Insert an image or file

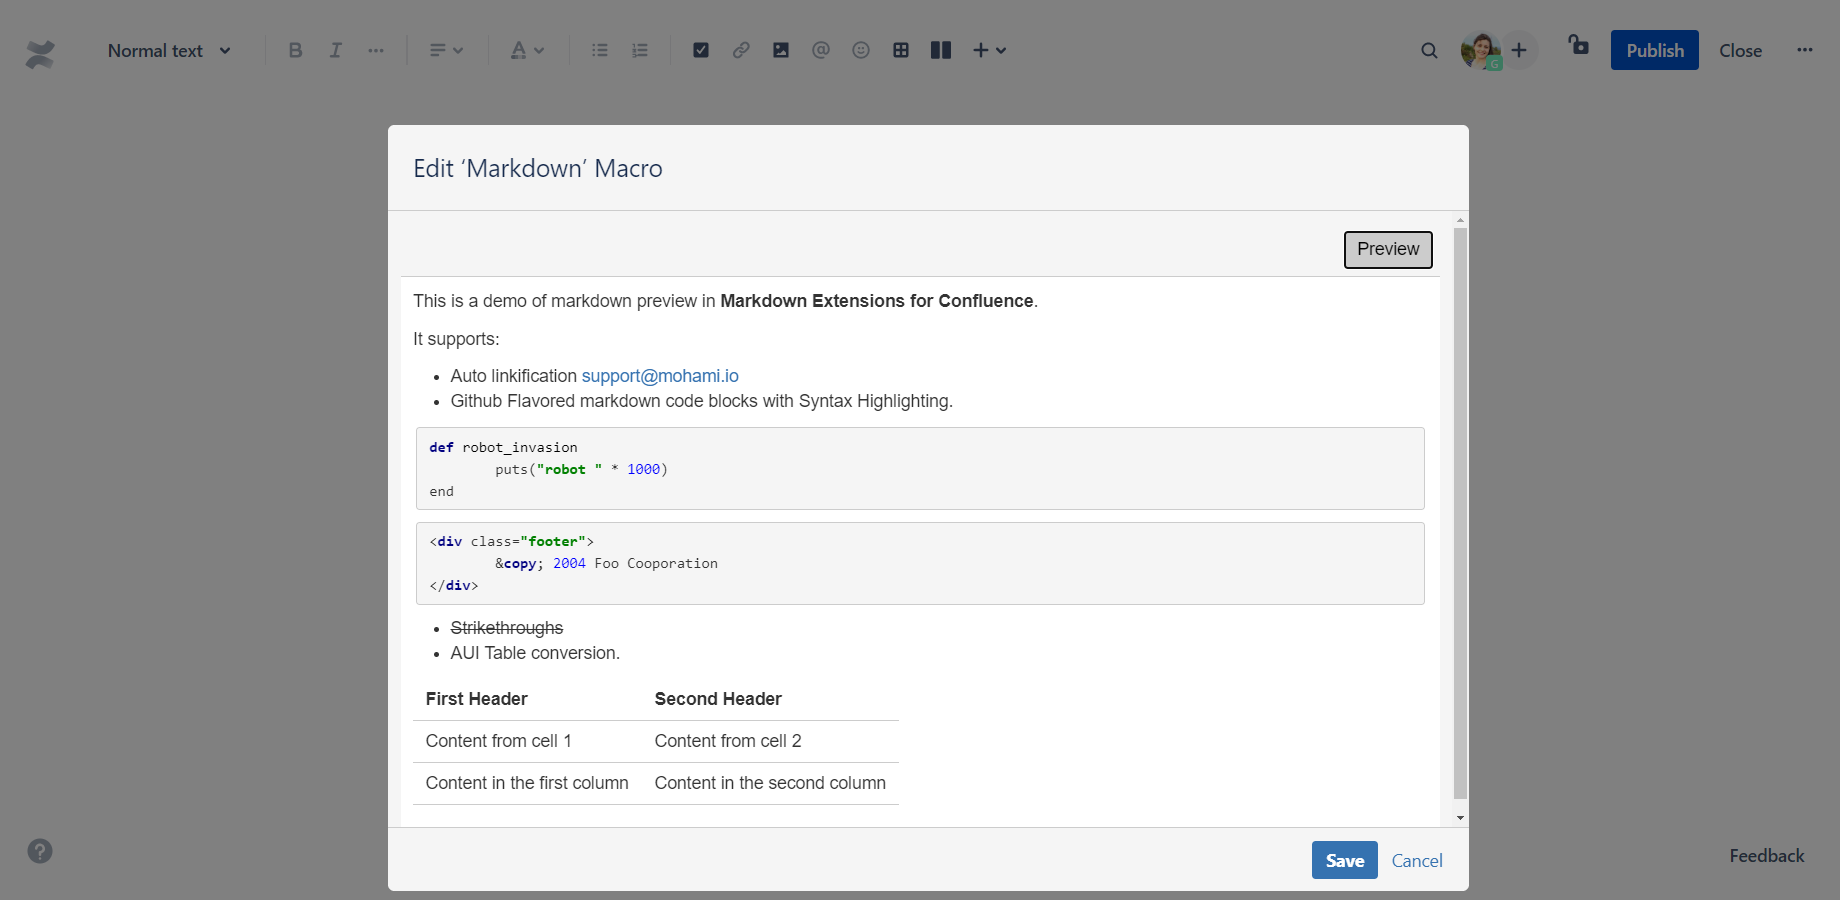click(x=781, y=50)
